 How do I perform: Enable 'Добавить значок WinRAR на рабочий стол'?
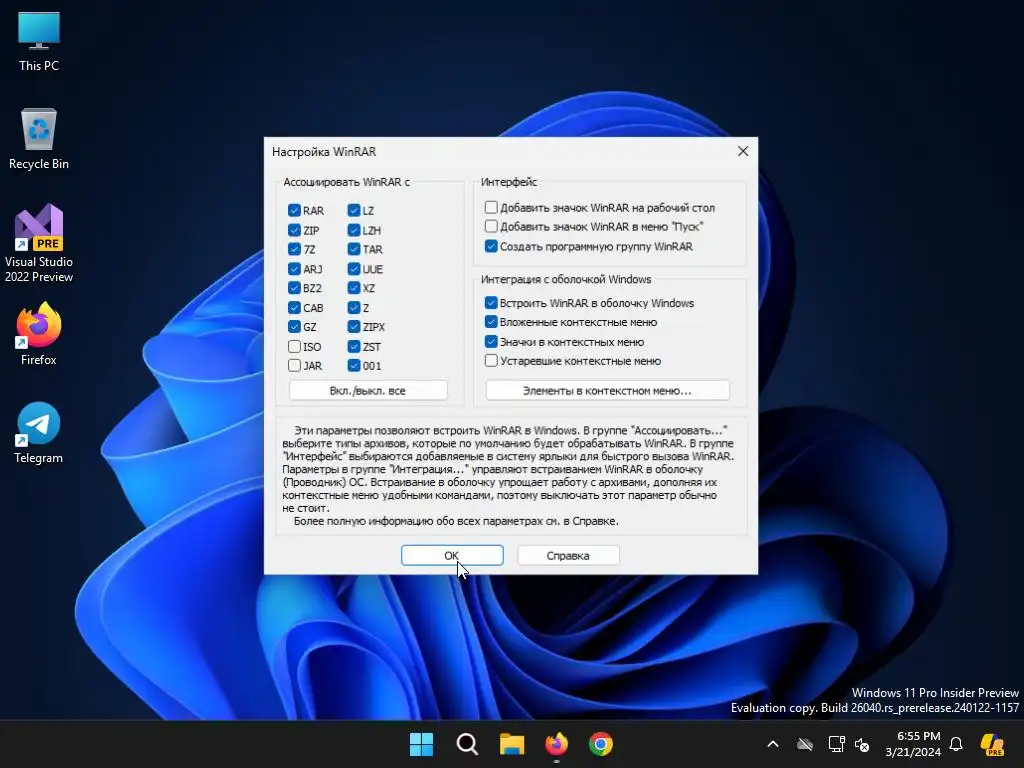pyautogui.click(x=491, y=207)
